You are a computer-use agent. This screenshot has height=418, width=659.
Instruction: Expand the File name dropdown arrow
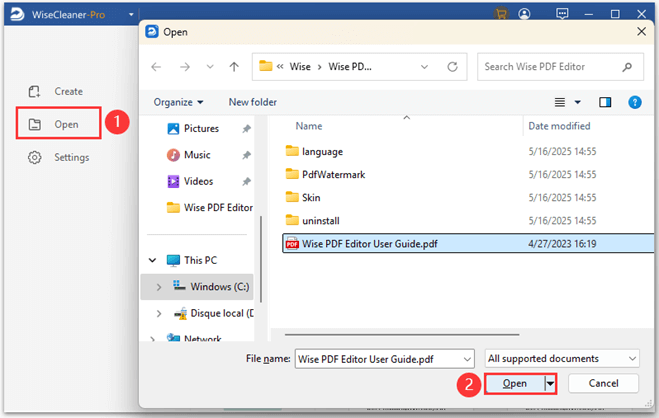coord(467,359)
